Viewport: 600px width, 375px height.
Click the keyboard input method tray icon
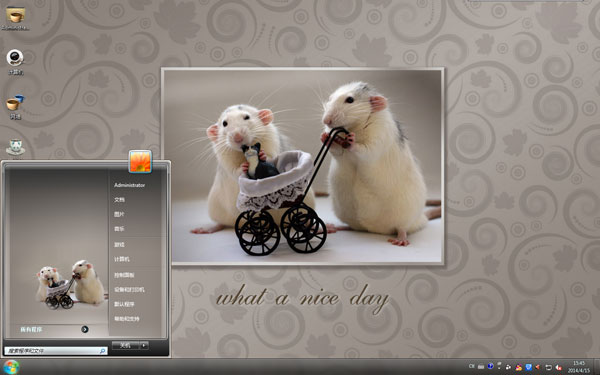pyautogui.click(x=481, y=367)
